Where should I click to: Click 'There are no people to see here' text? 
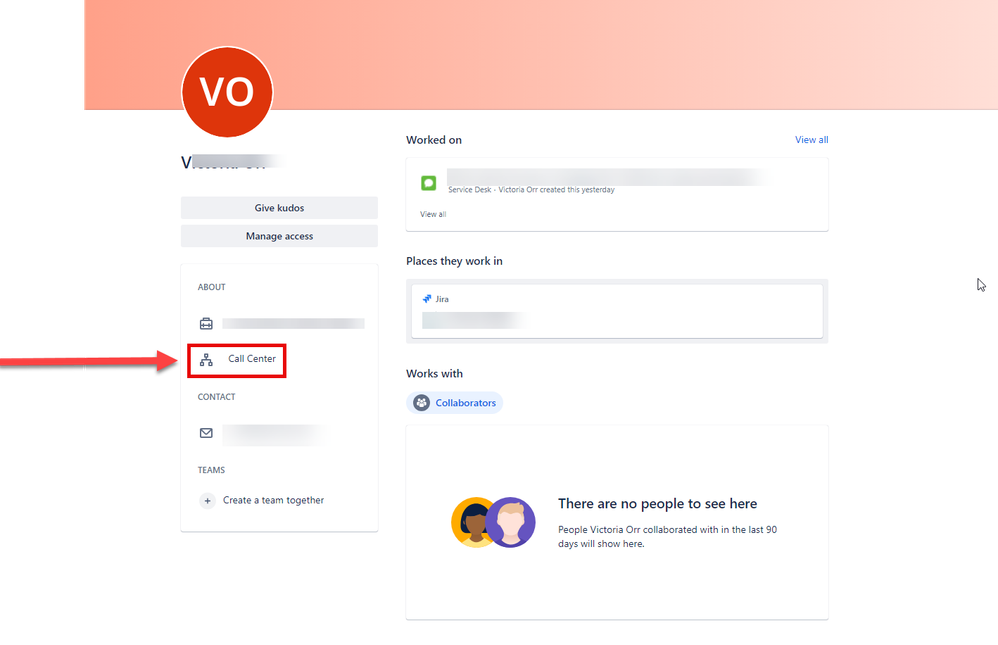(657, 504)
